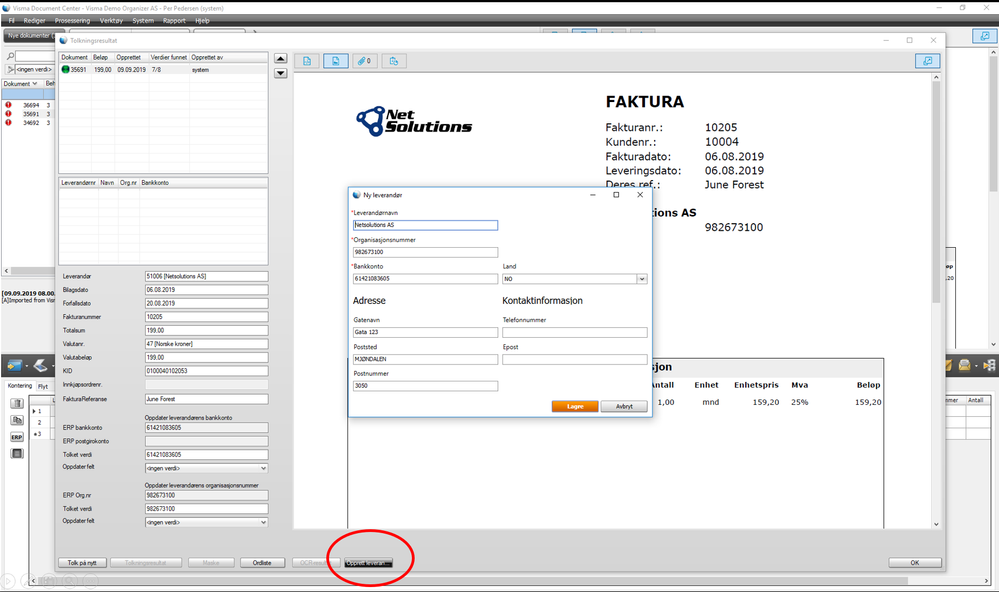Click the Tolk på nytt button
This screenshot has width=999, height=592.
(82, 563)
